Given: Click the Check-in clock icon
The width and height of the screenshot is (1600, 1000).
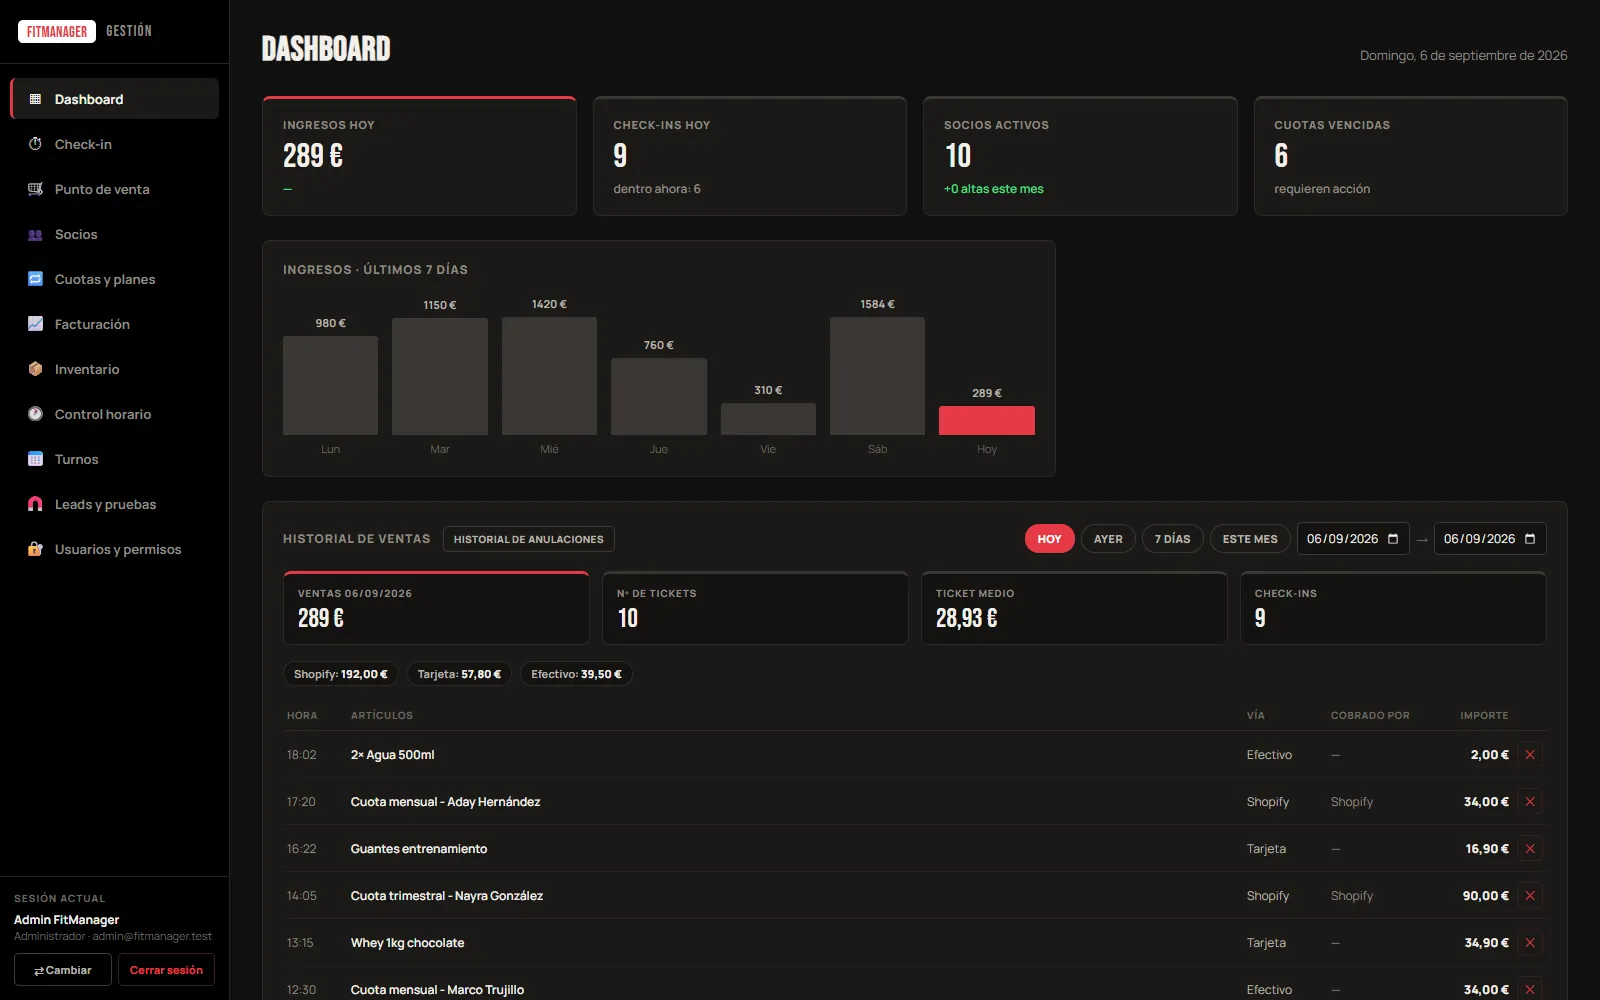Looking at the screenshot, I should [x=35, y=144].
